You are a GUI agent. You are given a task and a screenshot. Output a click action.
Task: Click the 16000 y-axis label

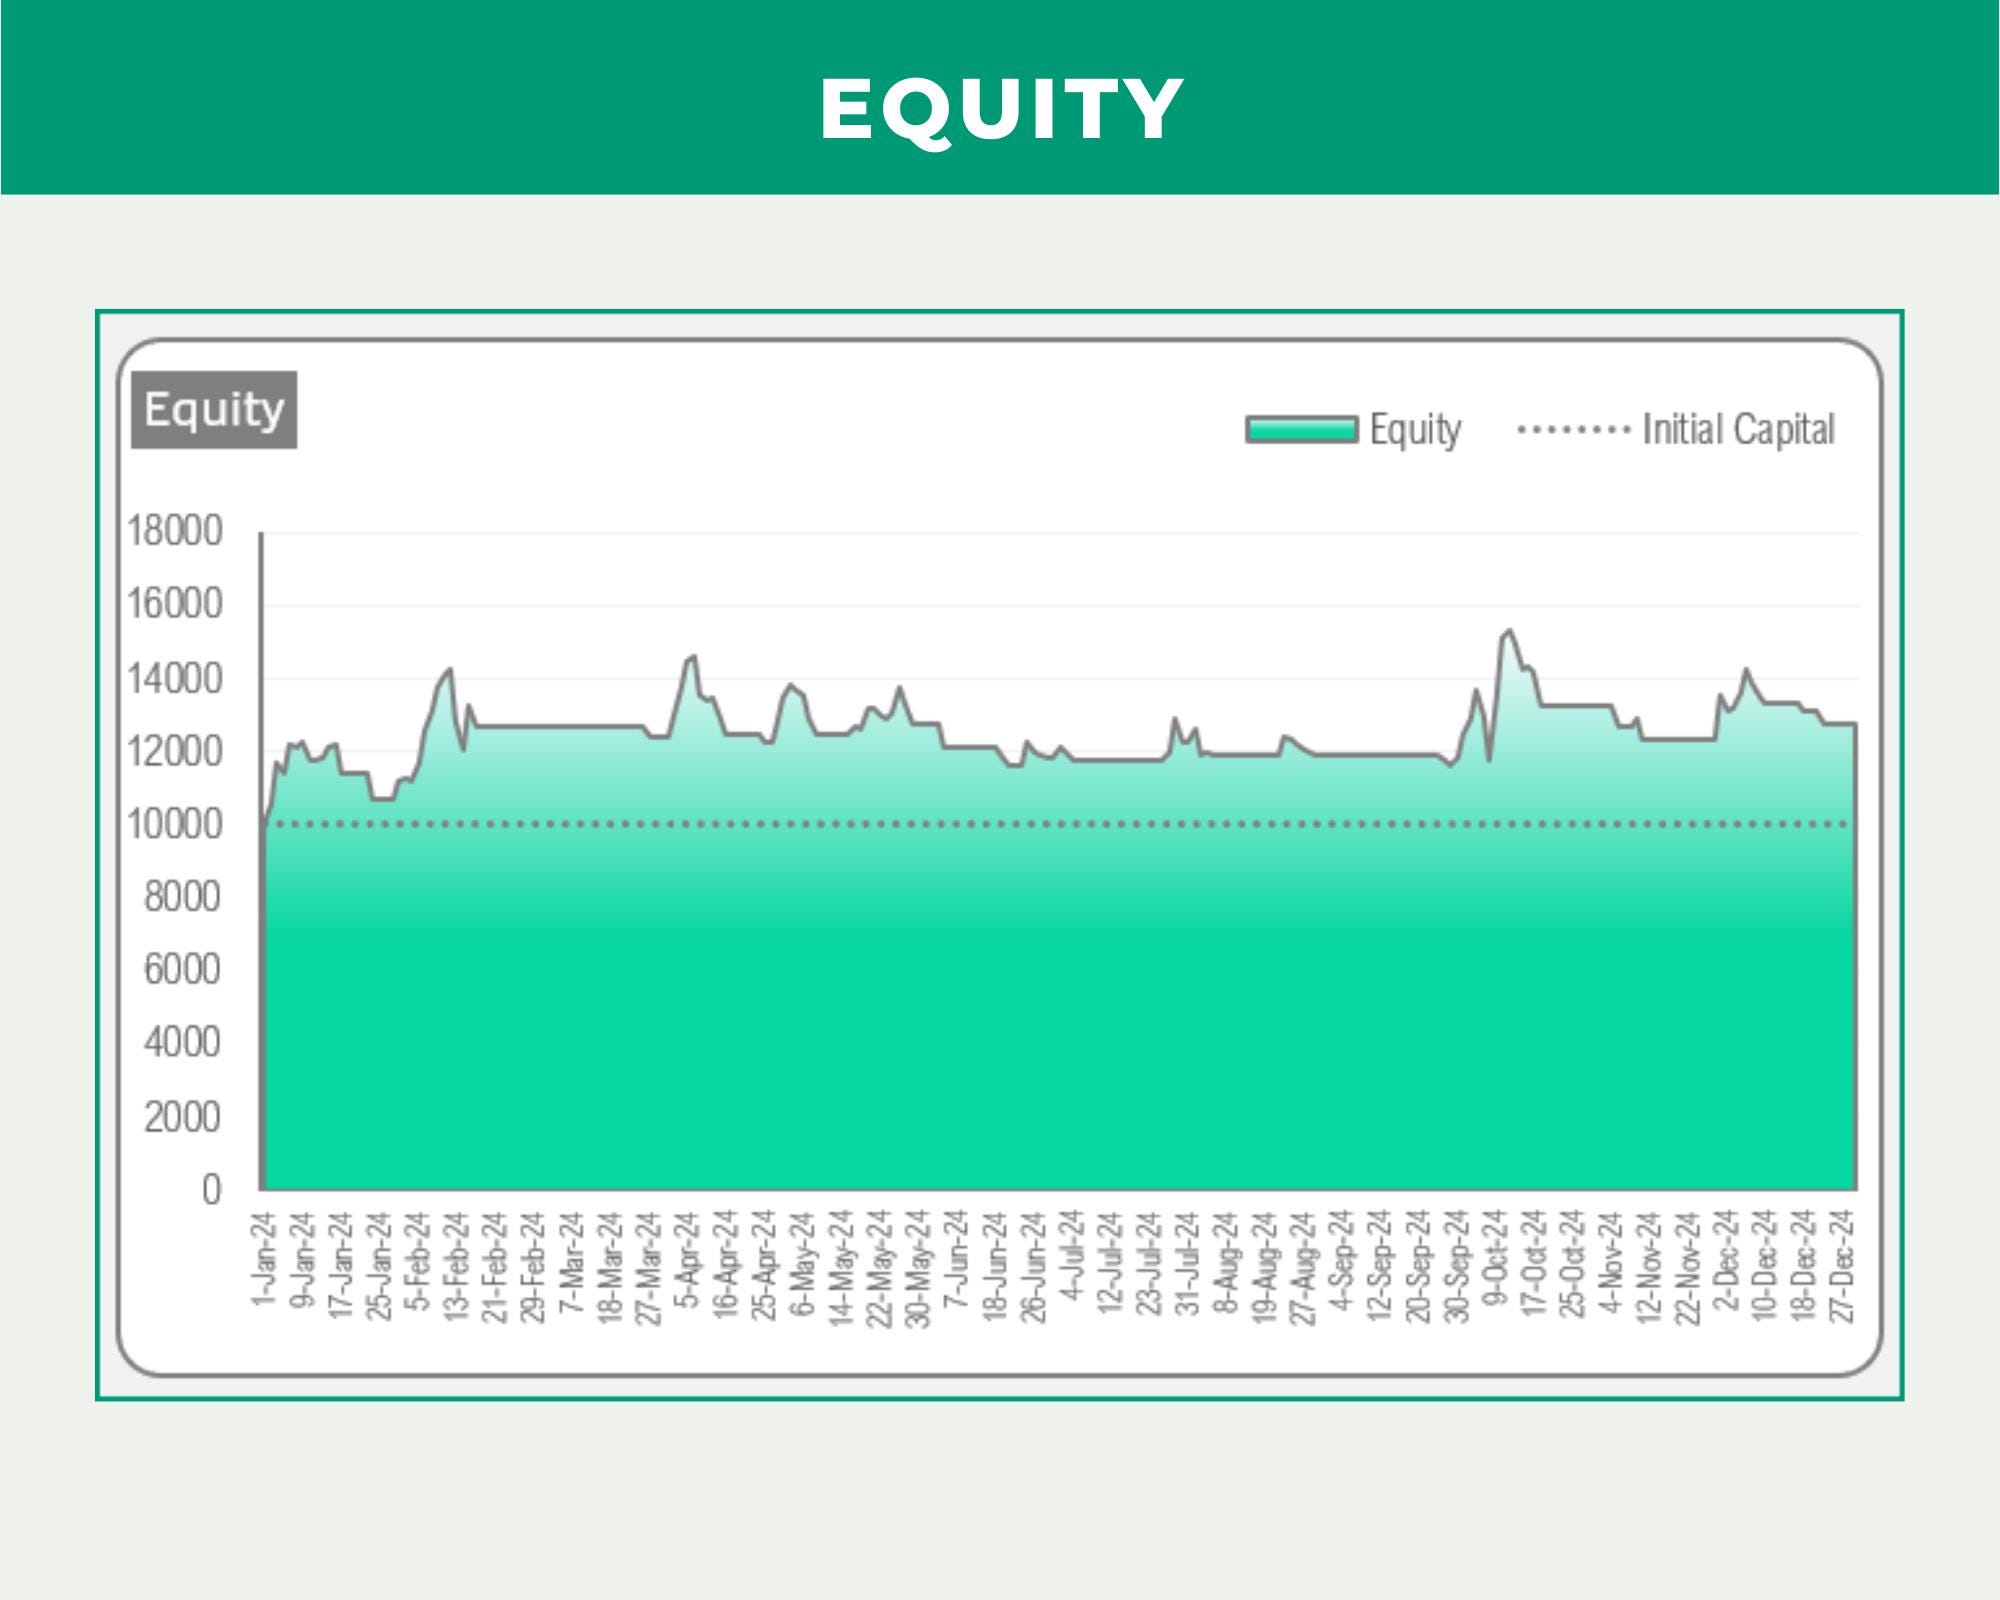point(175,605)
